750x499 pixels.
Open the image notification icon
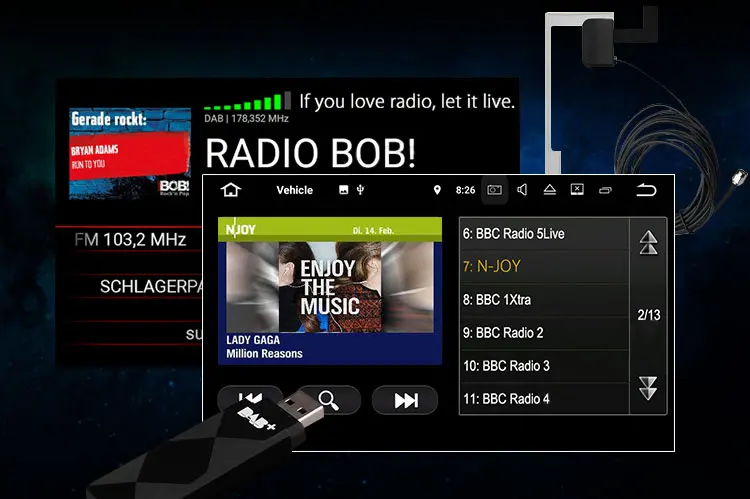(x=343, y=190)
